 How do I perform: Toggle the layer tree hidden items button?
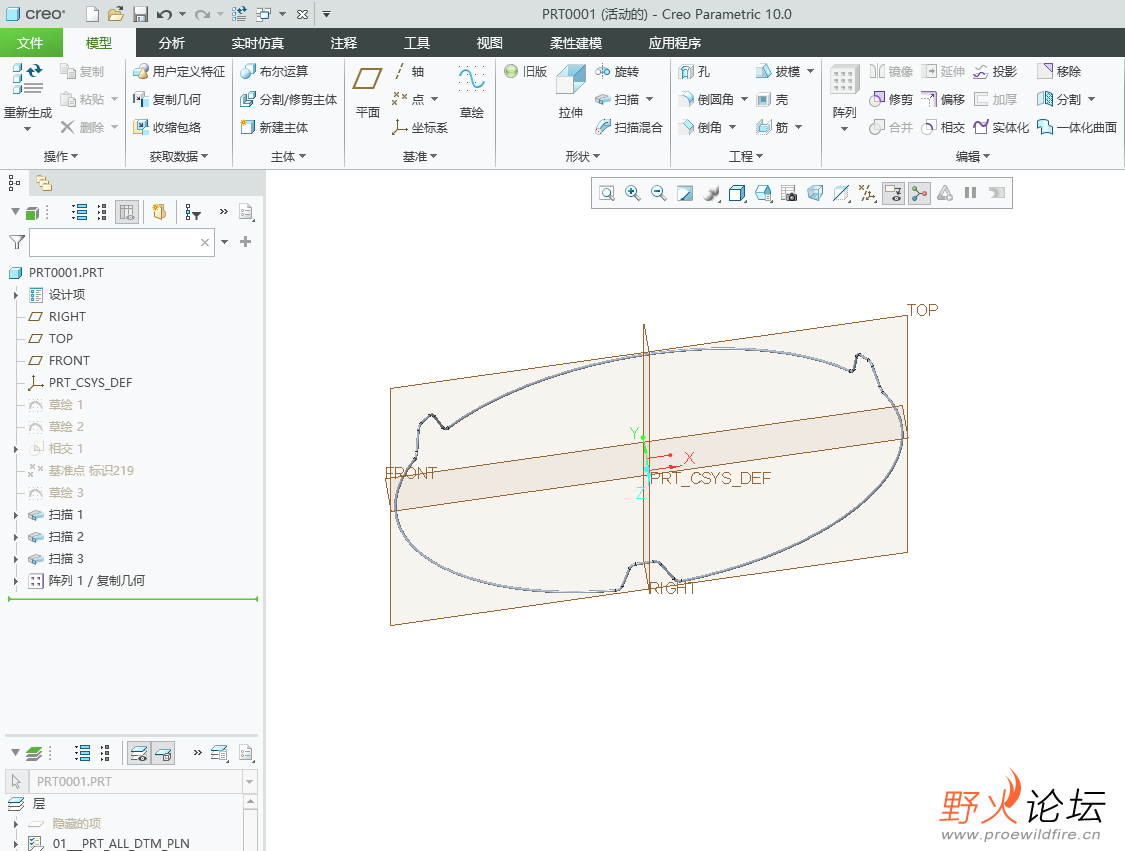pos(139,753)
